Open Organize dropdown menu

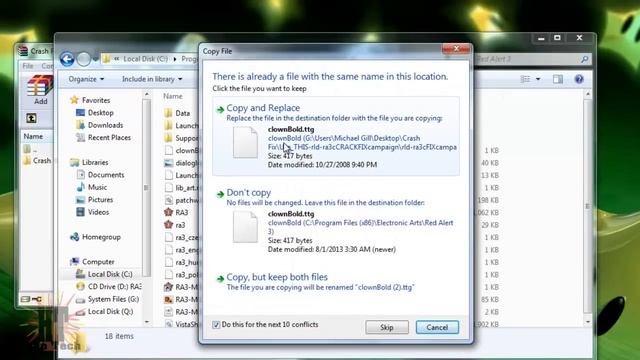tap(86, 79)
